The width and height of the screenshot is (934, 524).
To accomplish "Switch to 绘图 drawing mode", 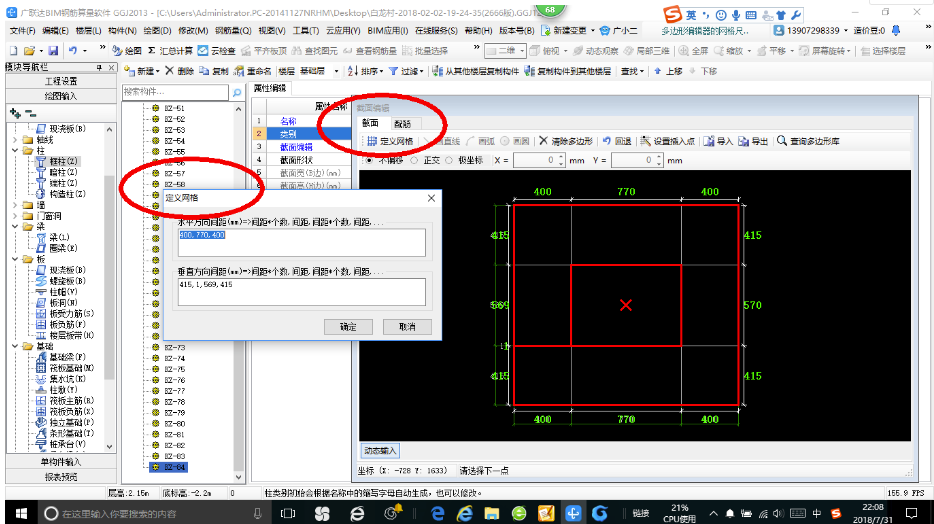I will pyautogui.click(x=127, y=51).
